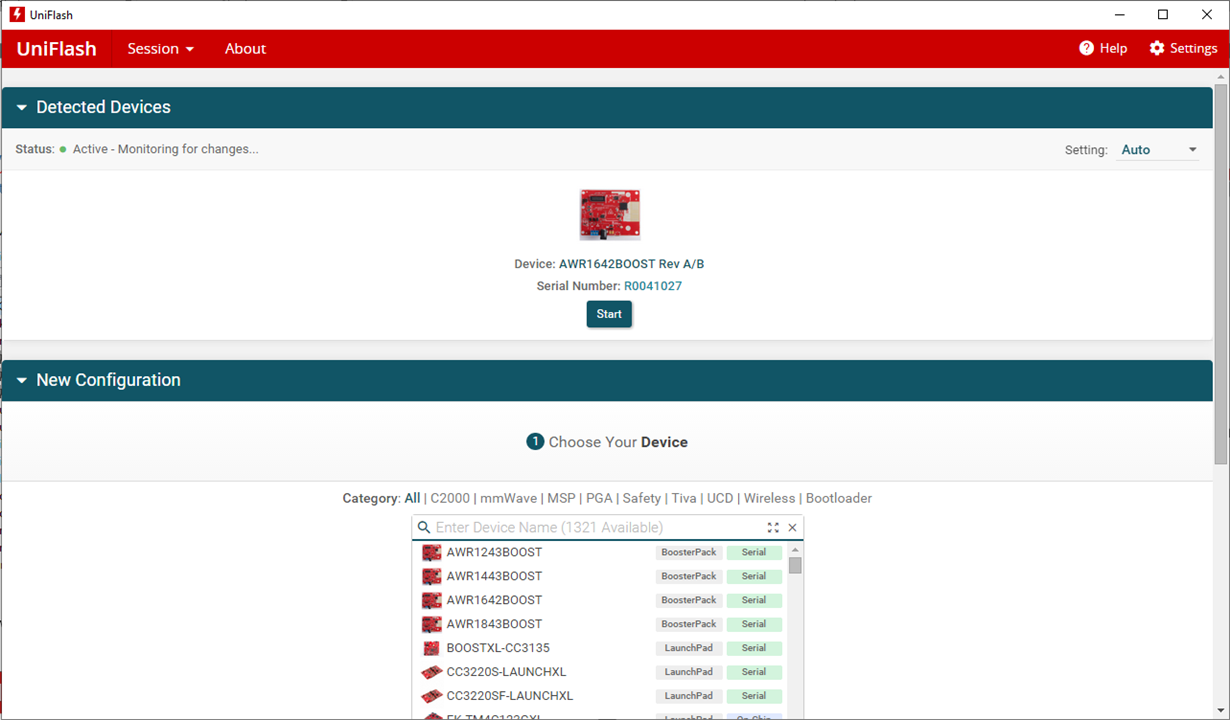1230x720 pixels.
Task: Expand the device list with fullscreen icon
Action: point(773,527)
